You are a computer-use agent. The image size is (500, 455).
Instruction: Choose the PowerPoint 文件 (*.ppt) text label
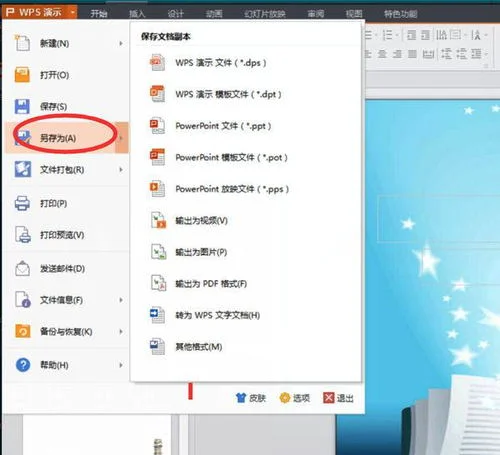click(223, 126)
